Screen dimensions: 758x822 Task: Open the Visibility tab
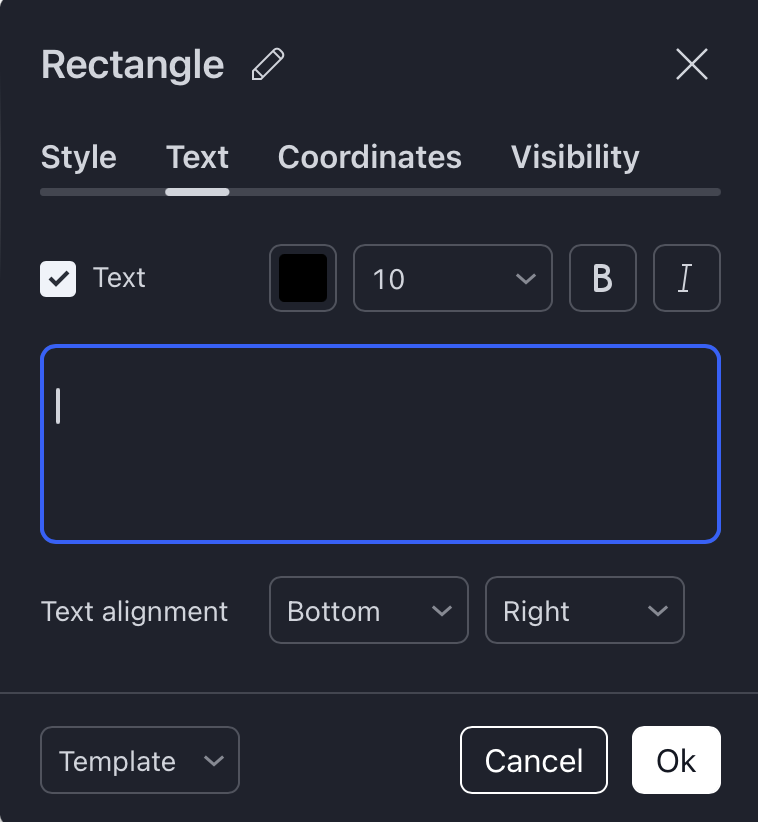pos(575,158)
